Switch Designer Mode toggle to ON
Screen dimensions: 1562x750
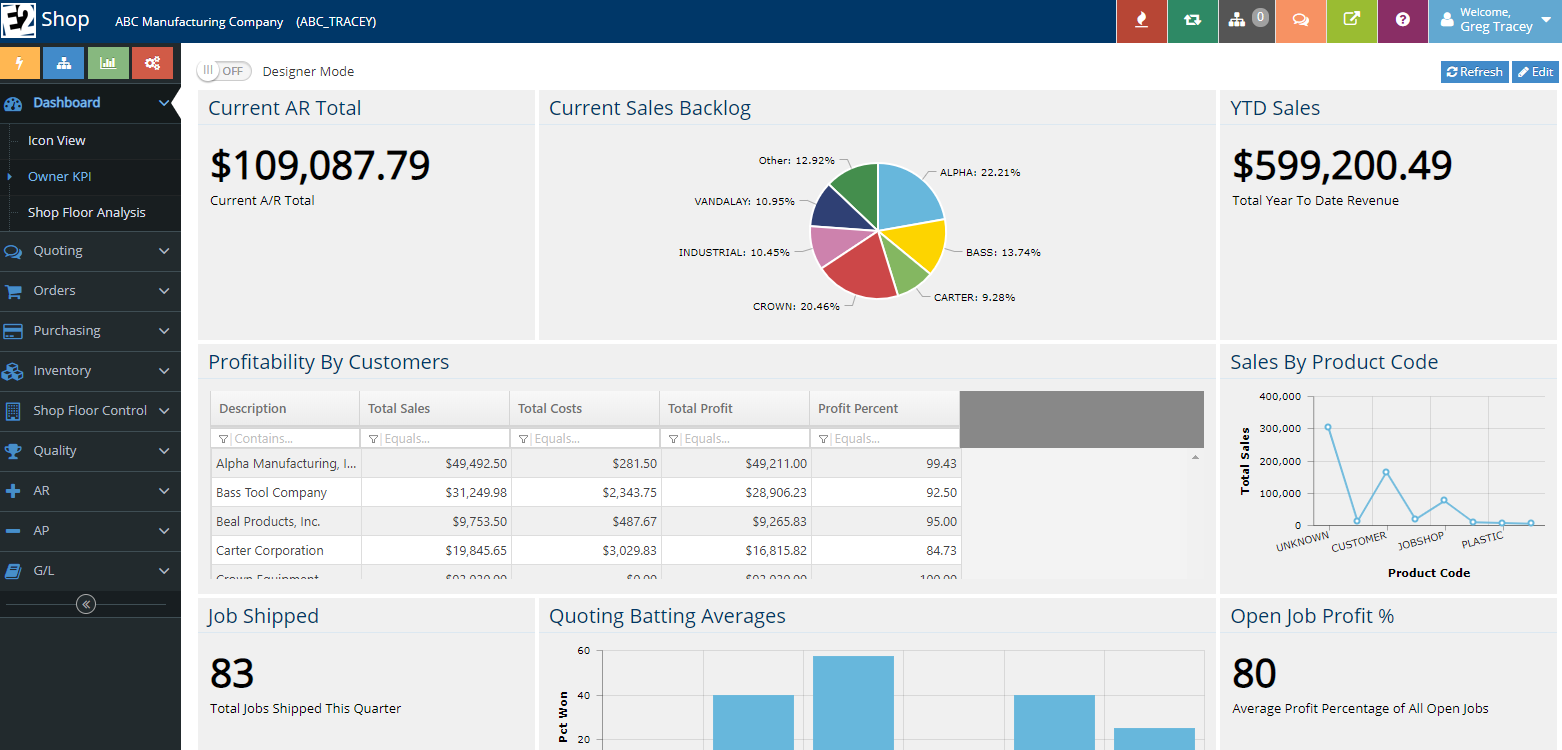(224, 71)
